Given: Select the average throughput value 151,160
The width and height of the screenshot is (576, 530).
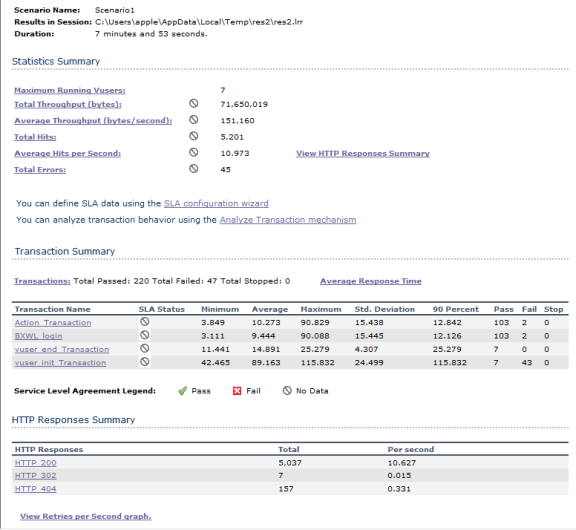Looking at the screenshot, I should point(237,121).
